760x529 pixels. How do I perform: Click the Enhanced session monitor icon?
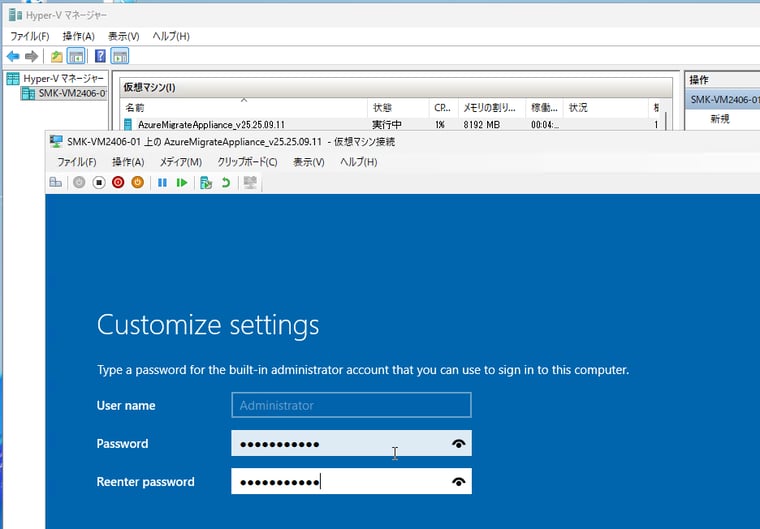click(x=250, y=183)
